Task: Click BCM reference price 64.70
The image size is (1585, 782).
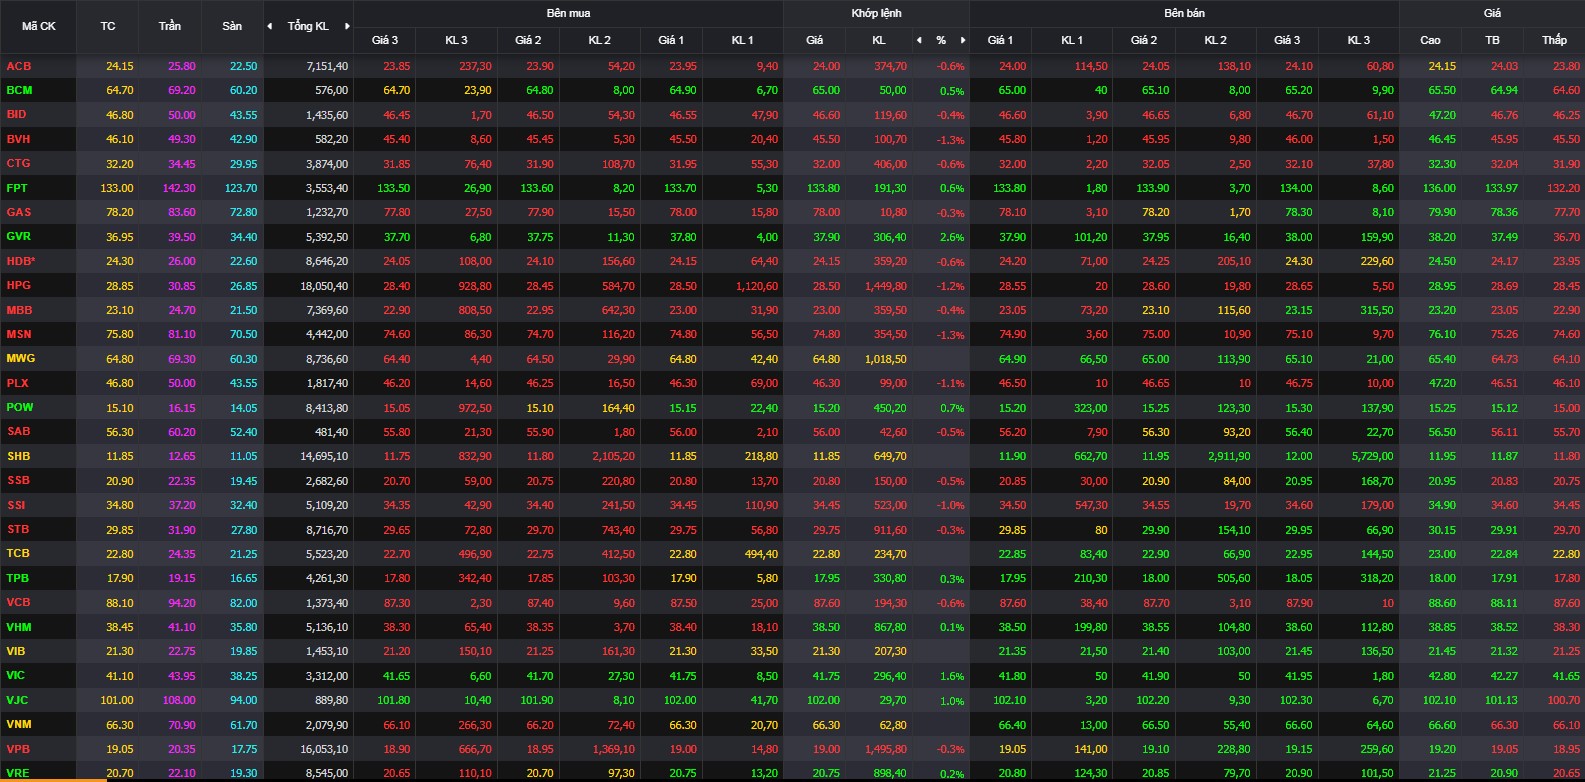Action: 120,90
